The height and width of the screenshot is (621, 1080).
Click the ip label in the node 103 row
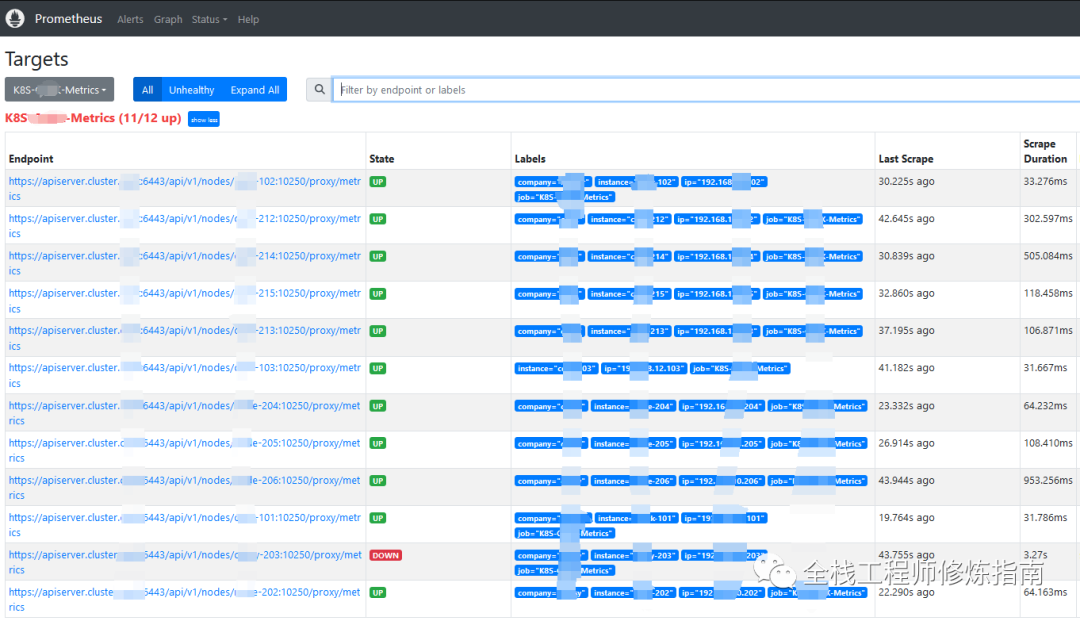point(644,368)
